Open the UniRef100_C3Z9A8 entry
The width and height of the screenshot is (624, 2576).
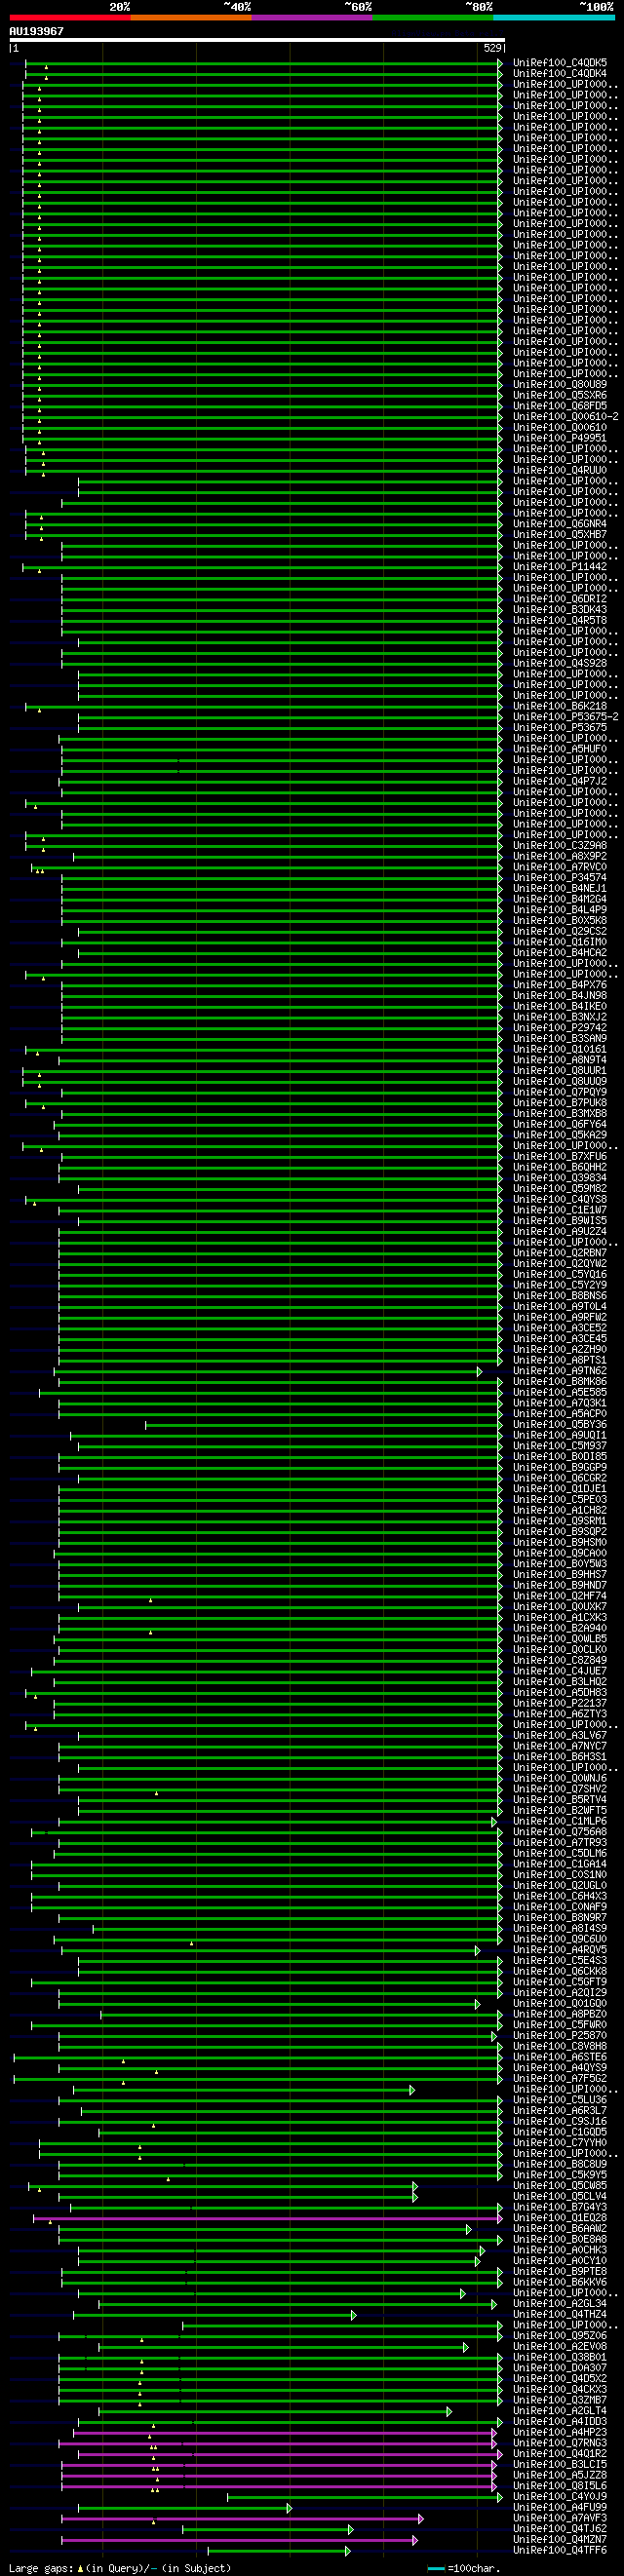tap(560, 846)
